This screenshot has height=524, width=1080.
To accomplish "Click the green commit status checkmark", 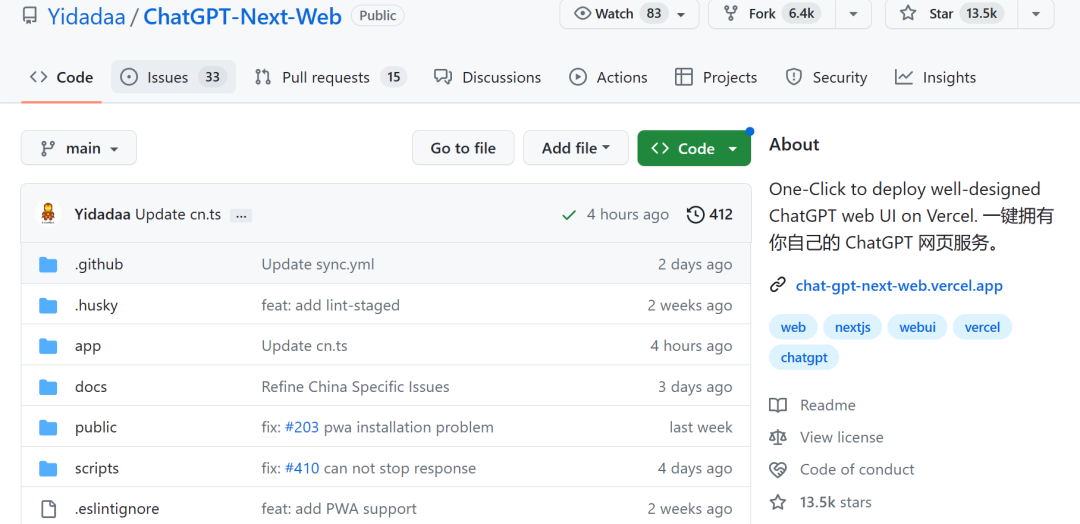I will pyautogui.click(x=569, y=215).
